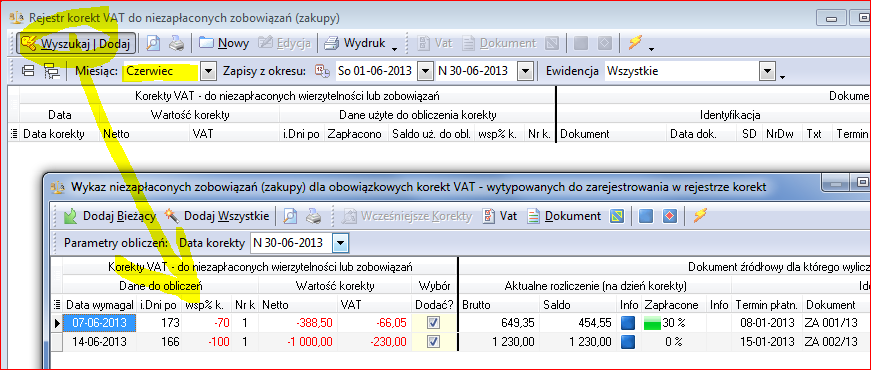Screen dimensions: 871x370
Task: Click Vat button in Wykaz window
Action: coord(499,216)
